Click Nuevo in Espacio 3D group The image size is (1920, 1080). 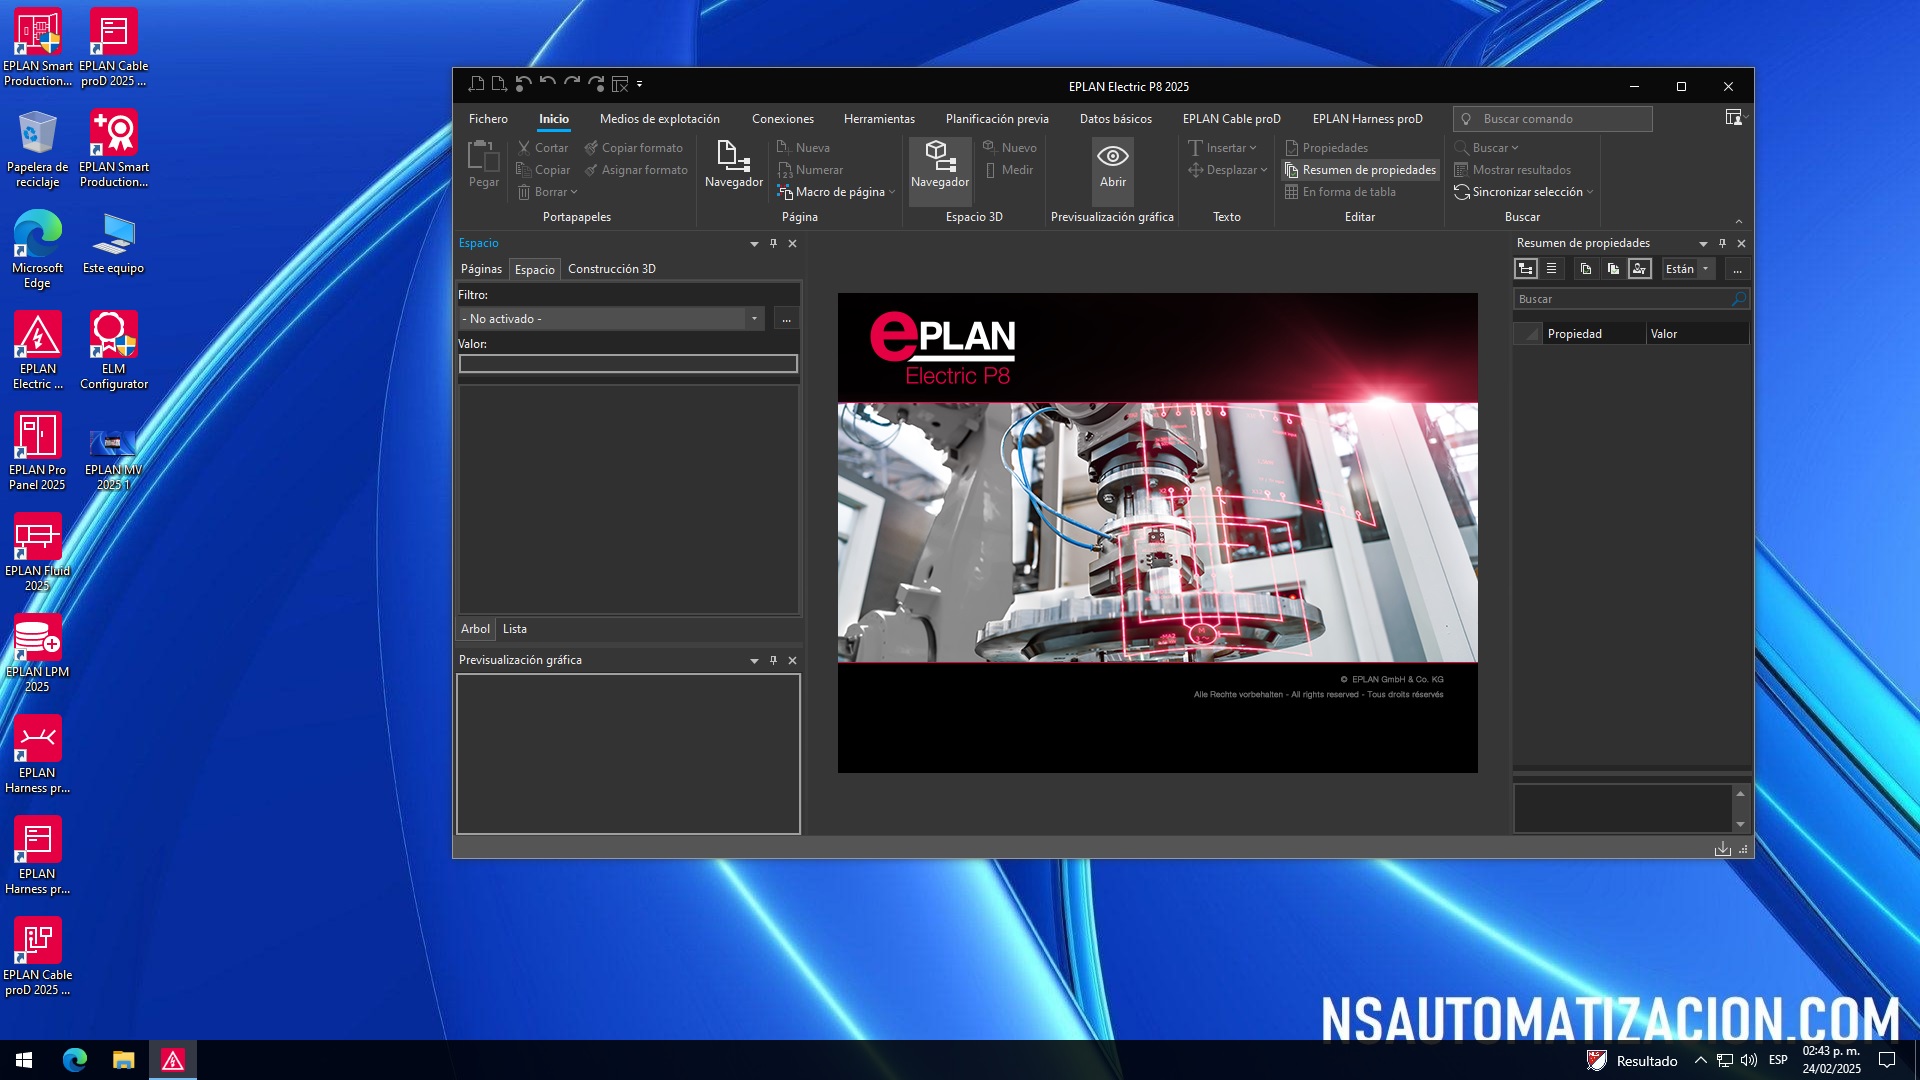(x=1009, y=147)
